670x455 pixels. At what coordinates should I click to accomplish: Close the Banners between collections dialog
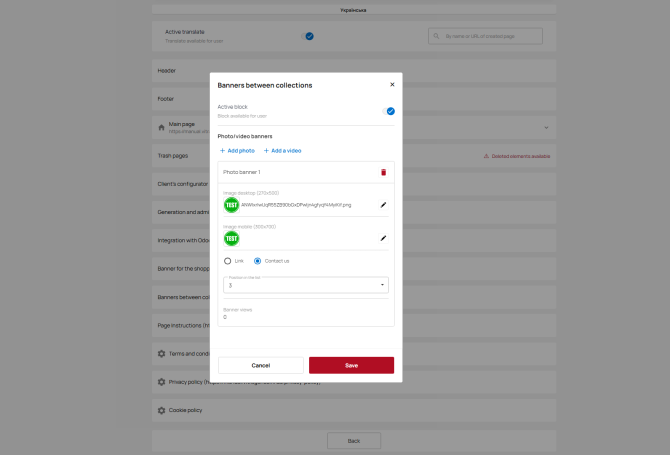coord(392,85)
